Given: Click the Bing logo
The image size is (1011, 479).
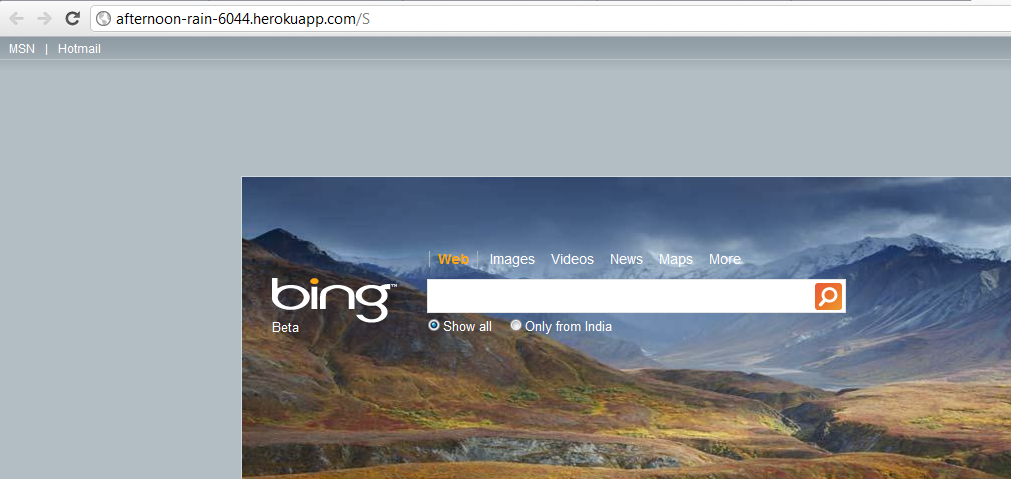Looking at the screenshot, I should pos(333,299).
